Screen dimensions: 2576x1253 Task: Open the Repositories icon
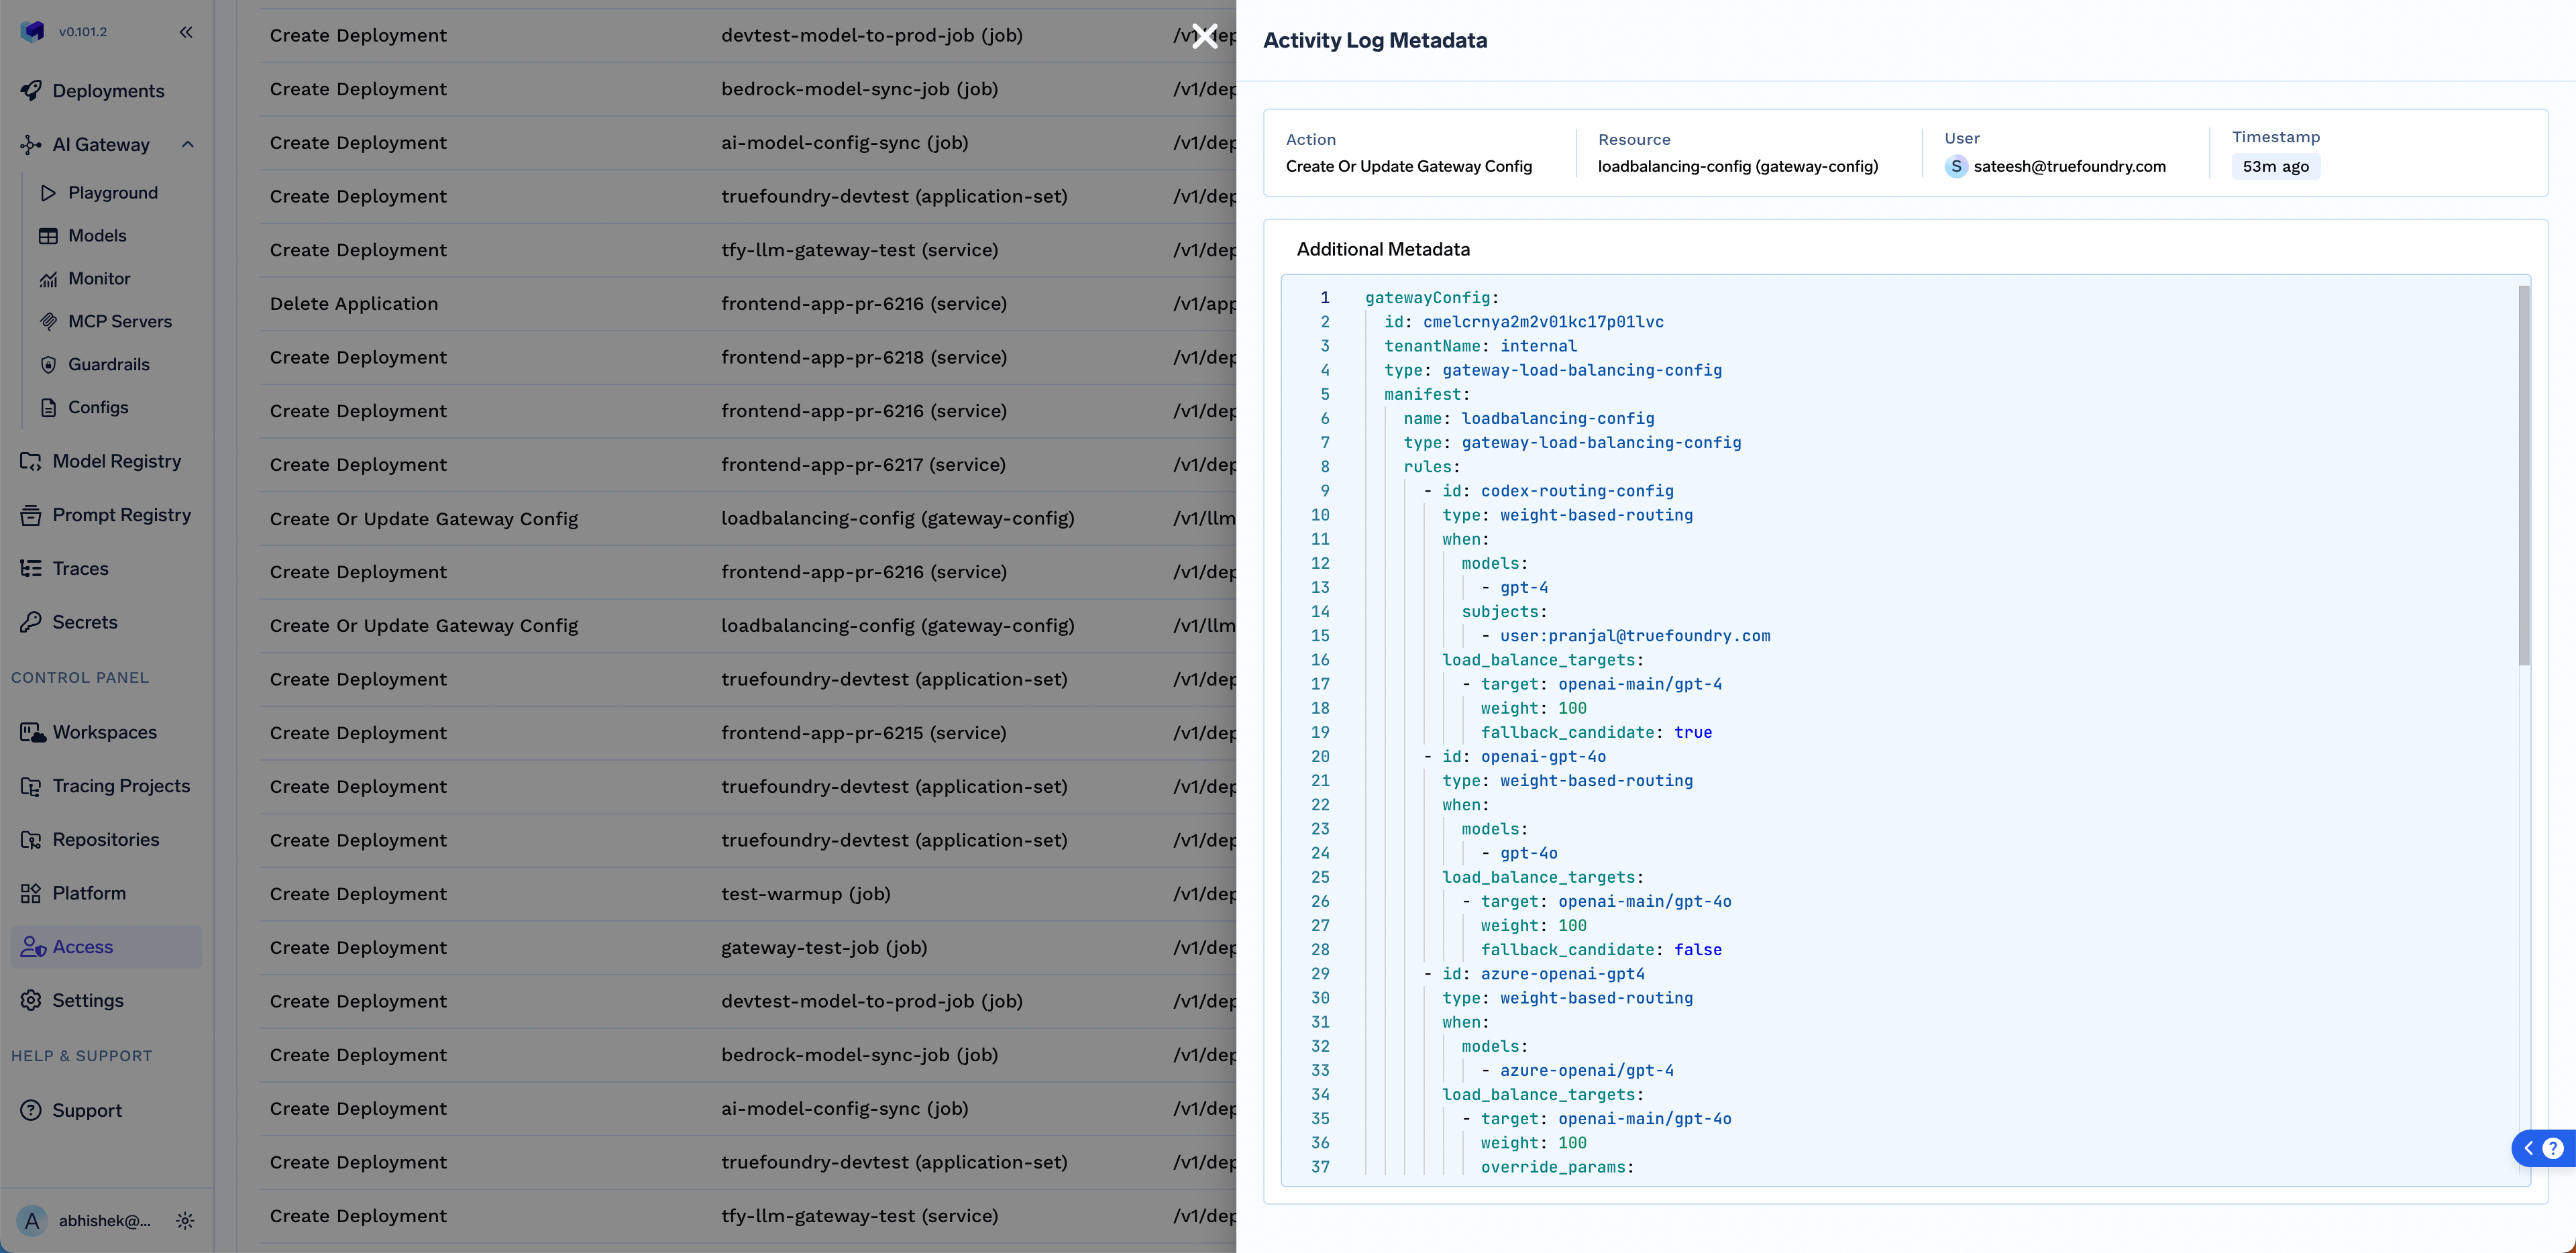click(31, 839)
